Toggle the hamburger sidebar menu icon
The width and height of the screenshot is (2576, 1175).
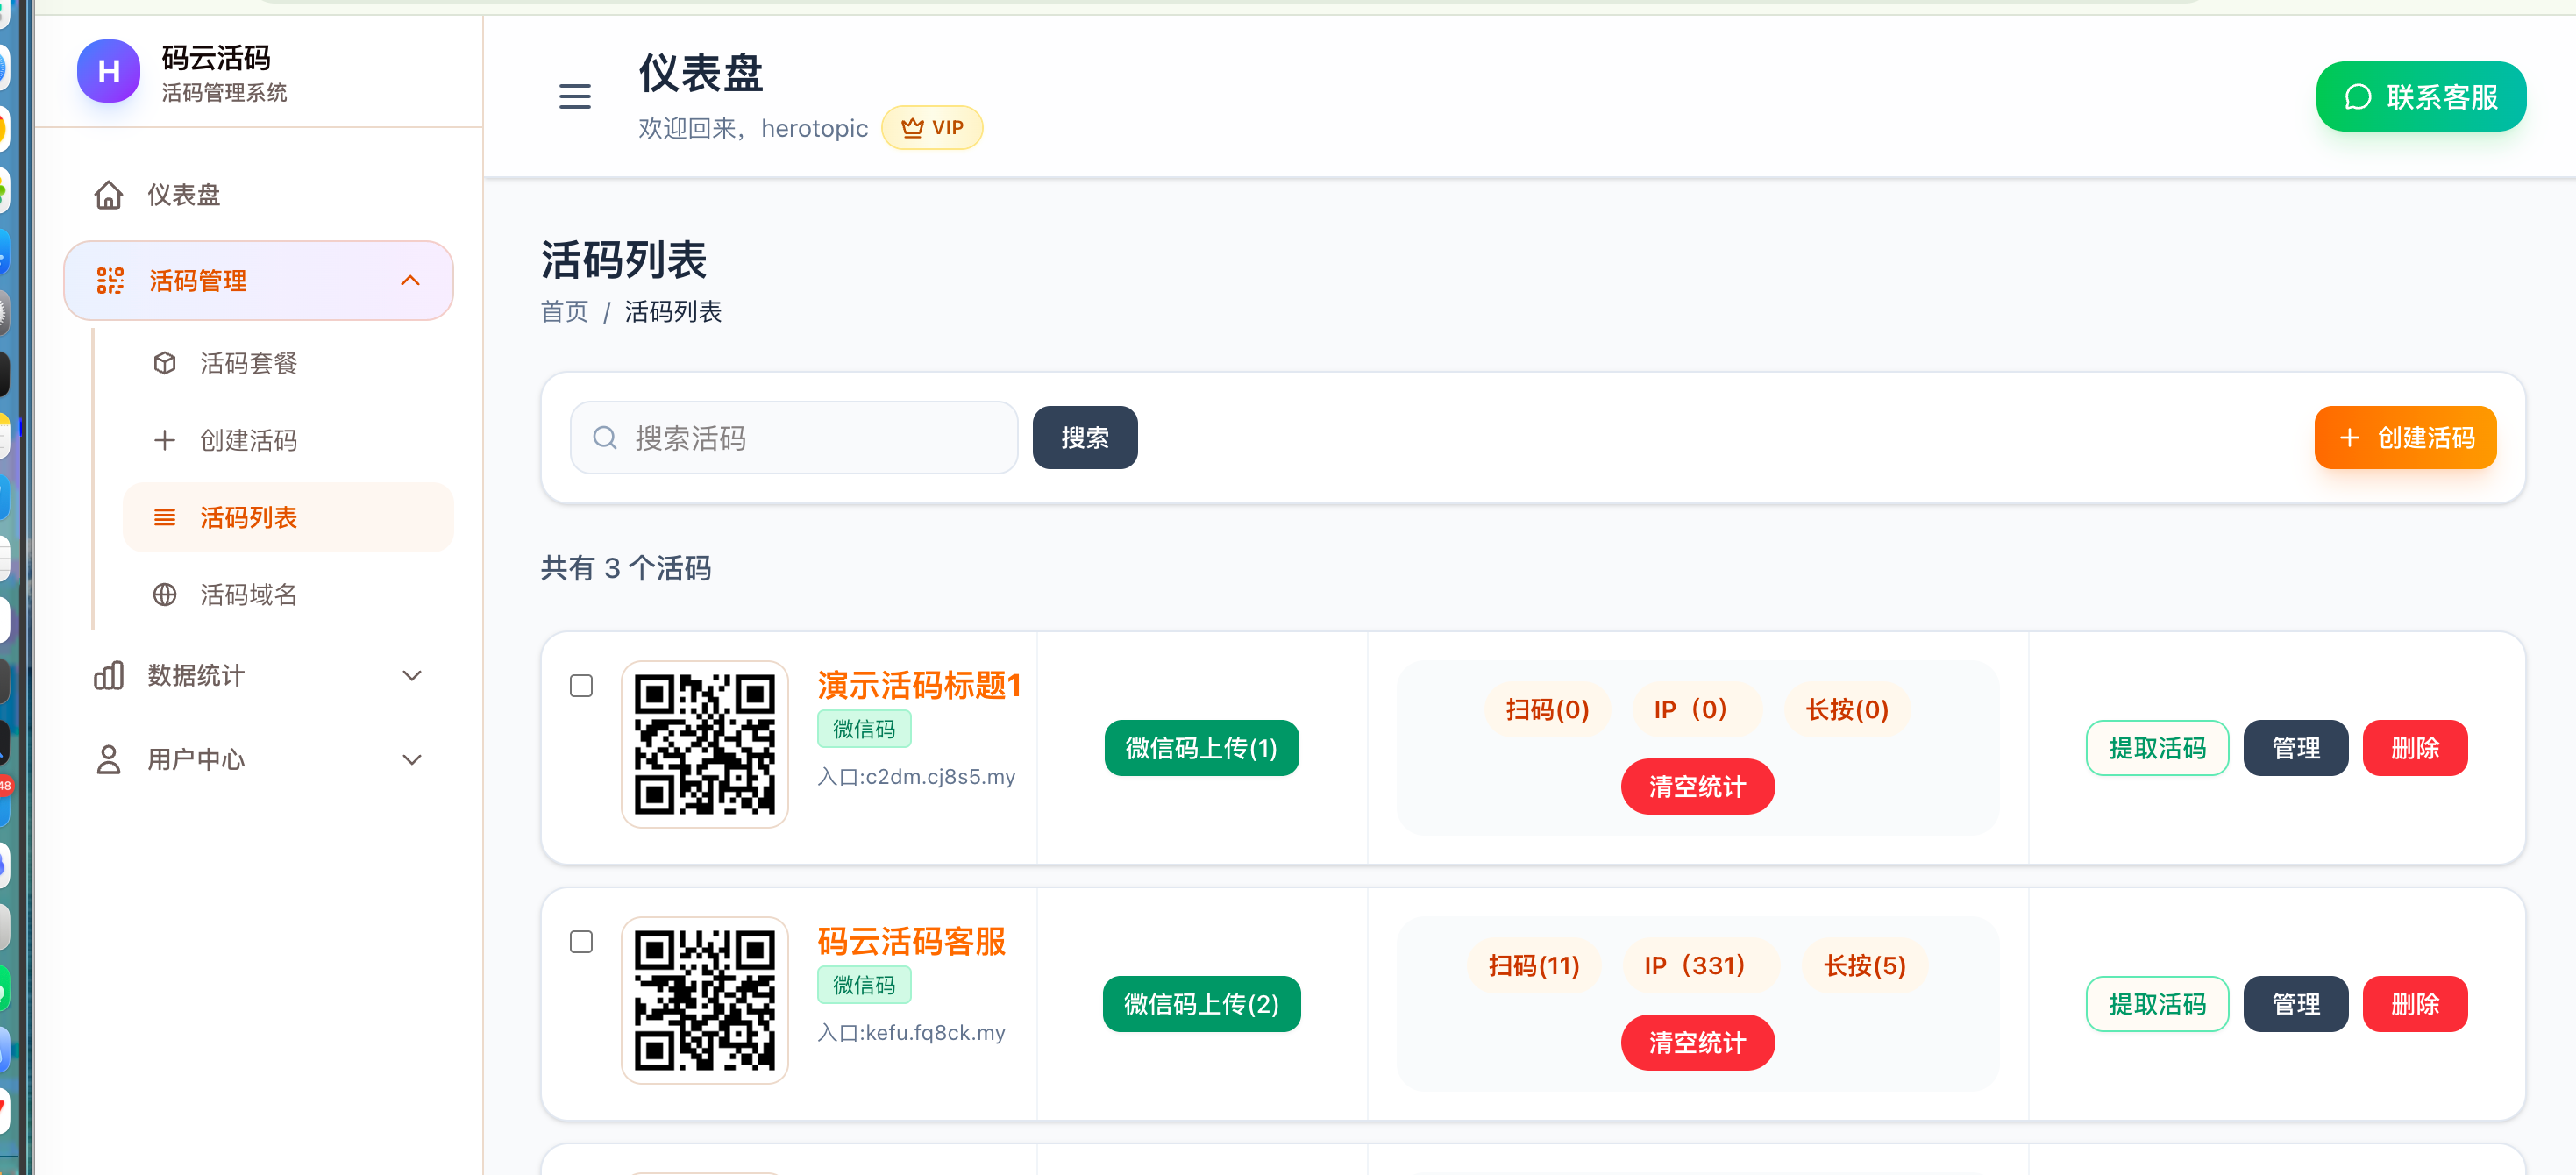[574, 97]
